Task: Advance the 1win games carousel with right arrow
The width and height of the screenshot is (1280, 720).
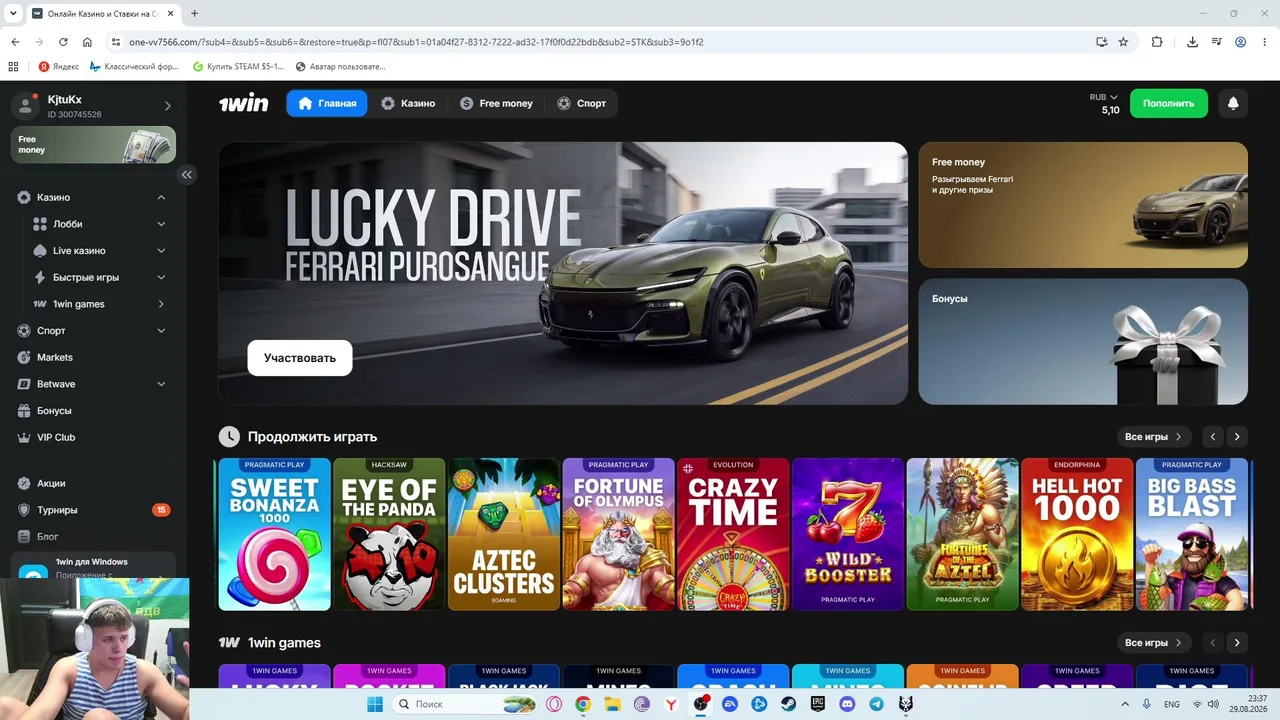Action: (x=1237, y=642)
